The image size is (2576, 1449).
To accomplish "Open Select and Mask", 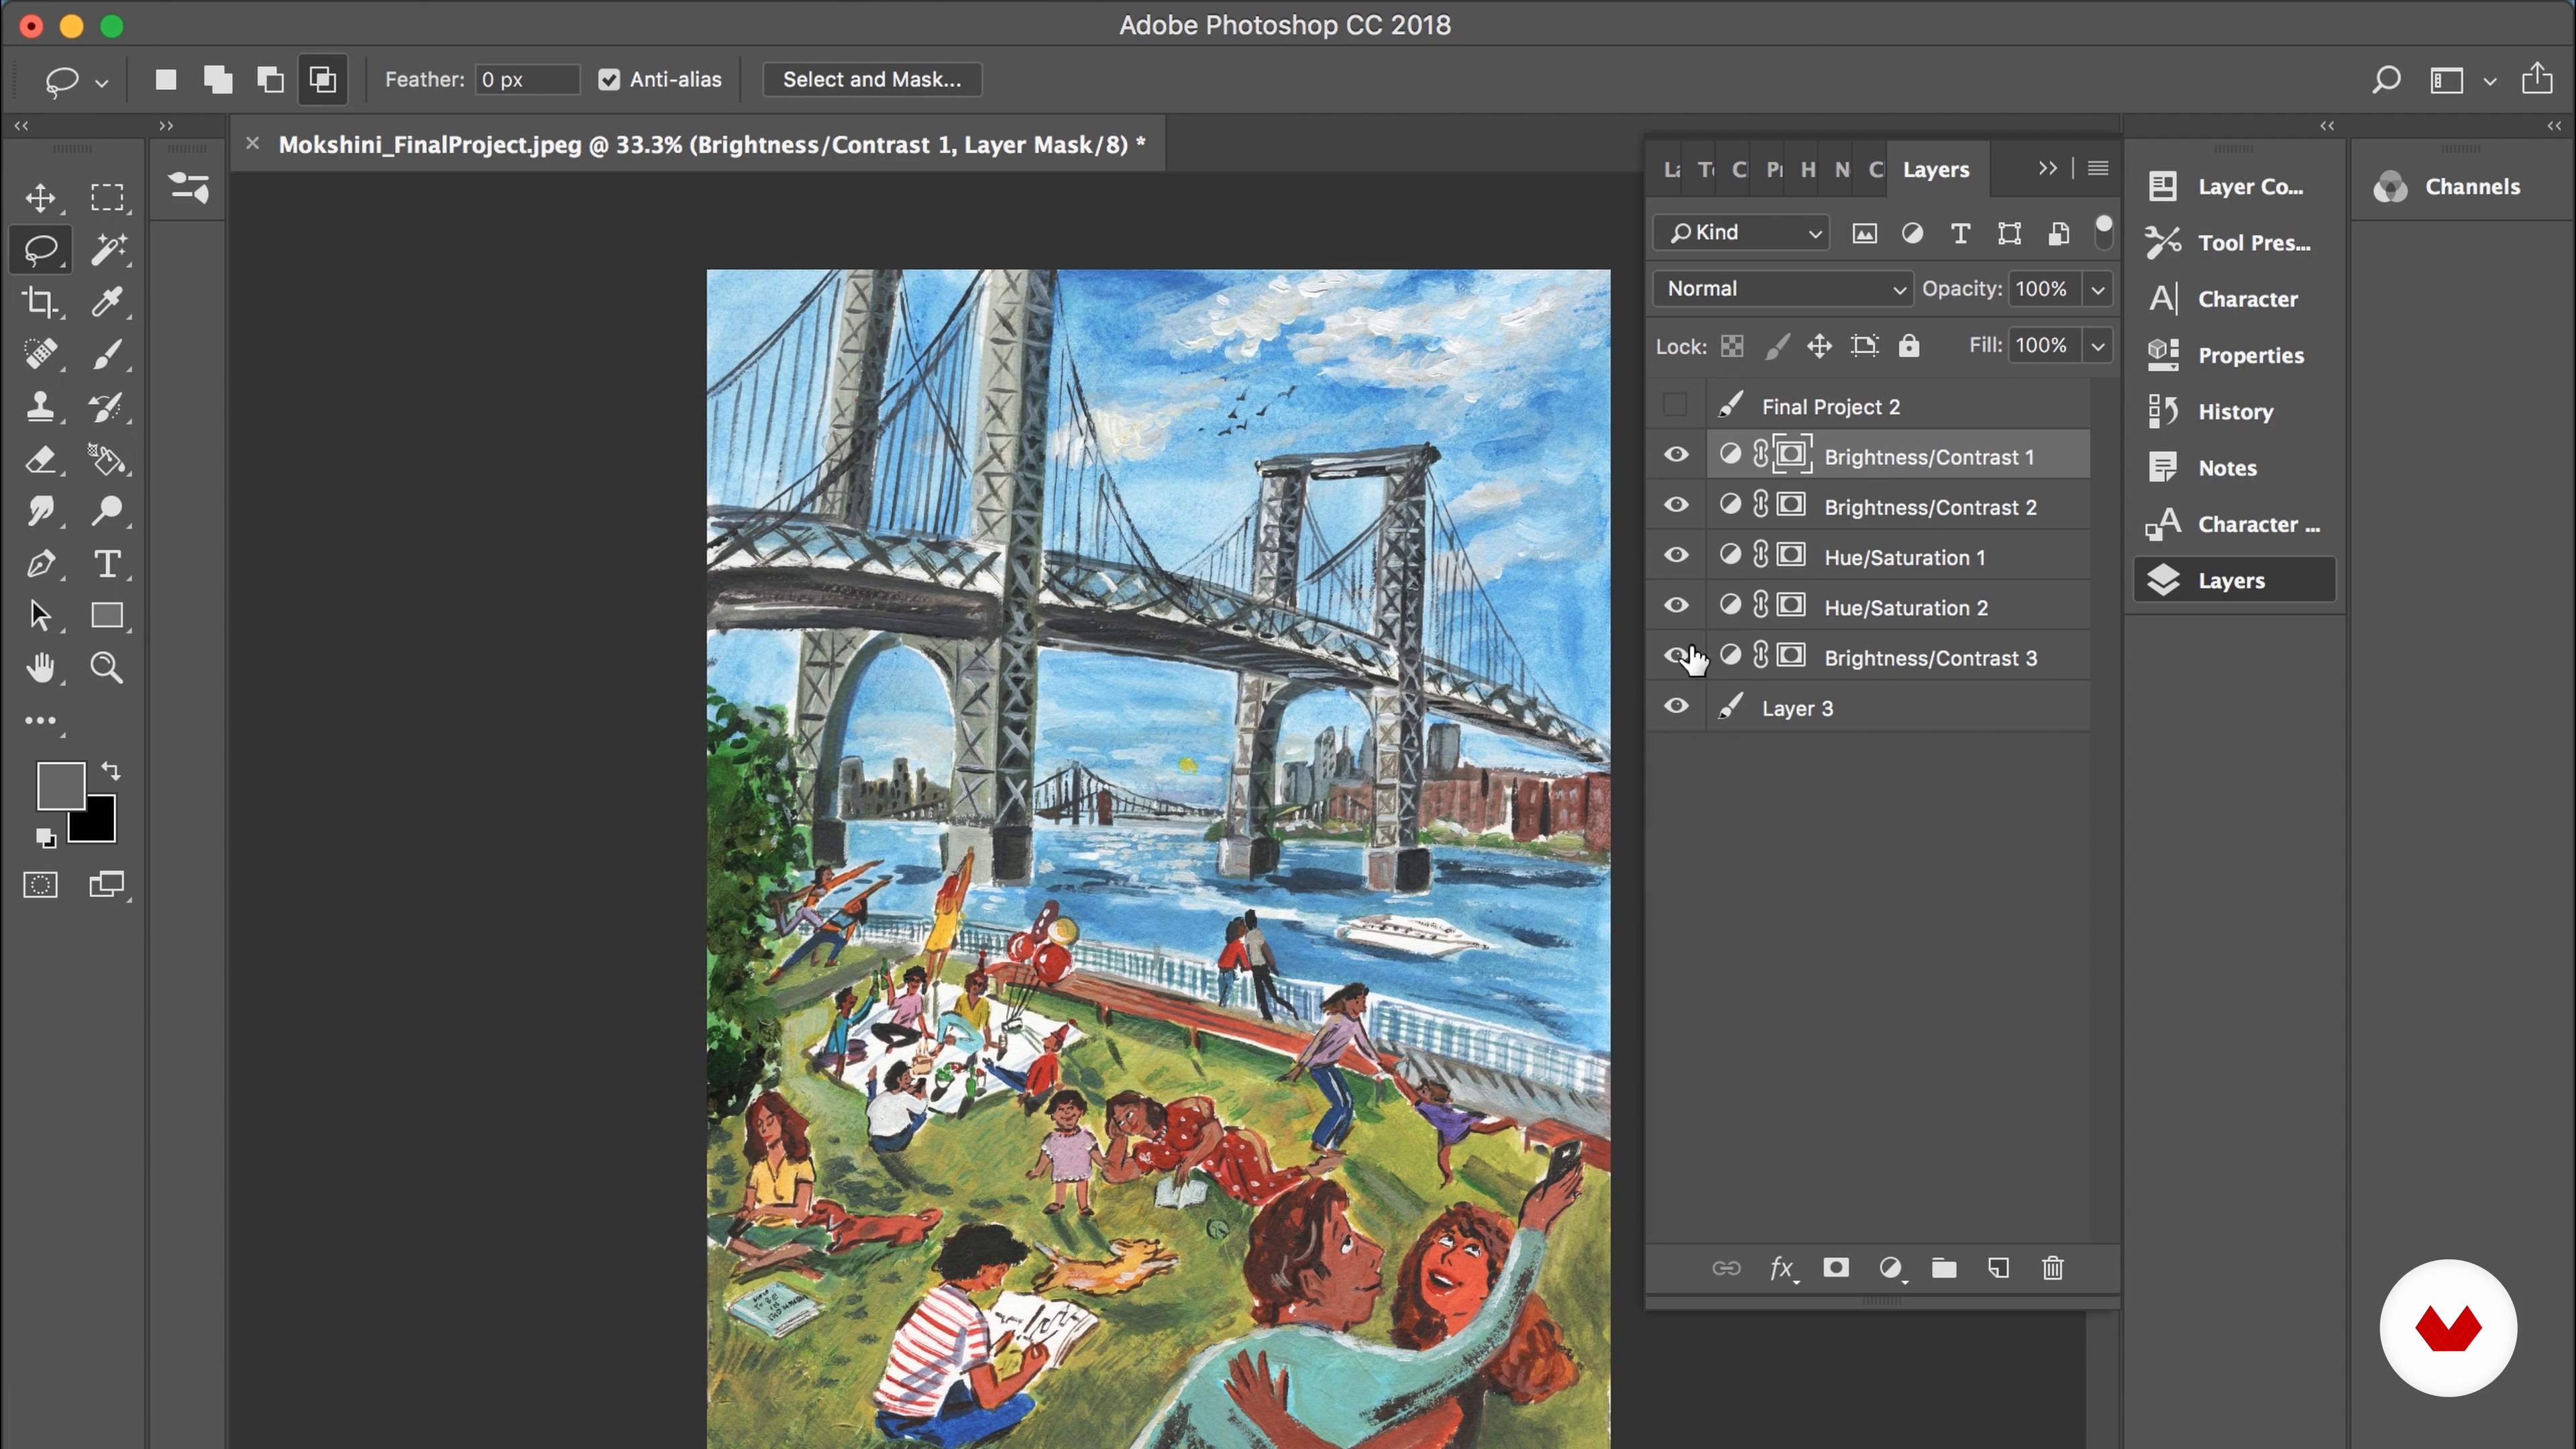I will tap(872, 79).
